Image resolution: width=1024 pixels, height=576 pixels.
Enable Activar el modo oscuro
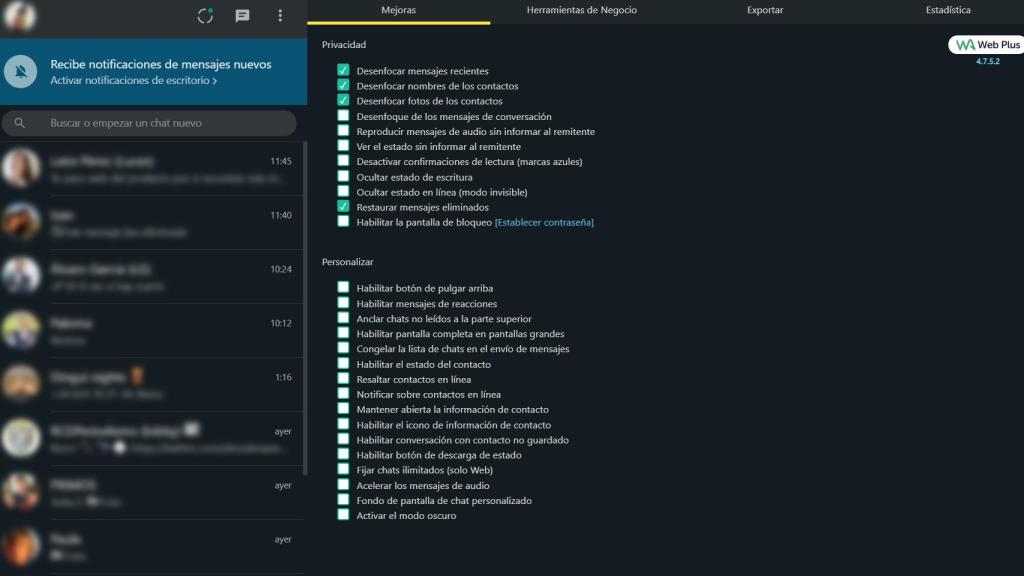tap(344, 515)
